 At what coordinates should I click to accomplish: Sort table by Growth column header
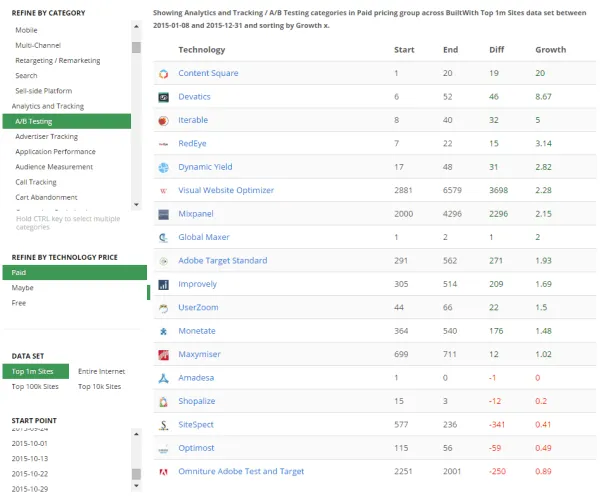pos(551,49)
